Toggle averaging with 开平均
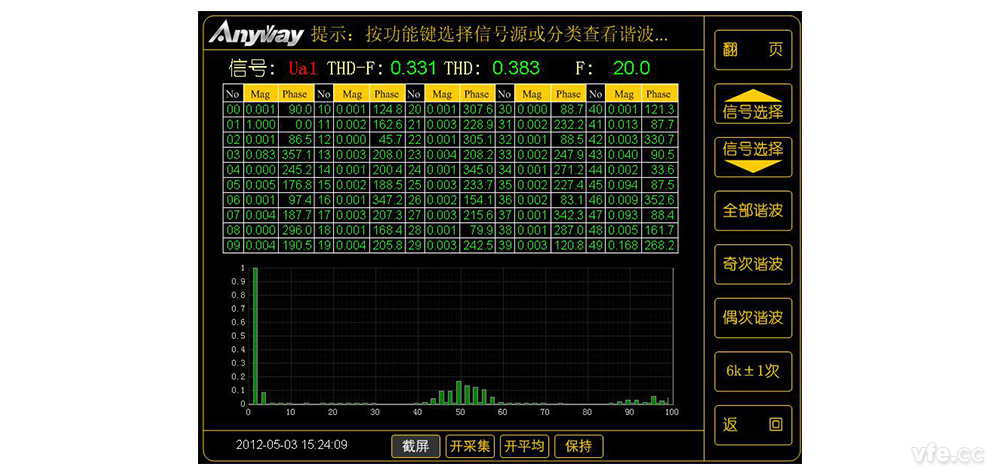1000x475 pixels. coord(524,446)
